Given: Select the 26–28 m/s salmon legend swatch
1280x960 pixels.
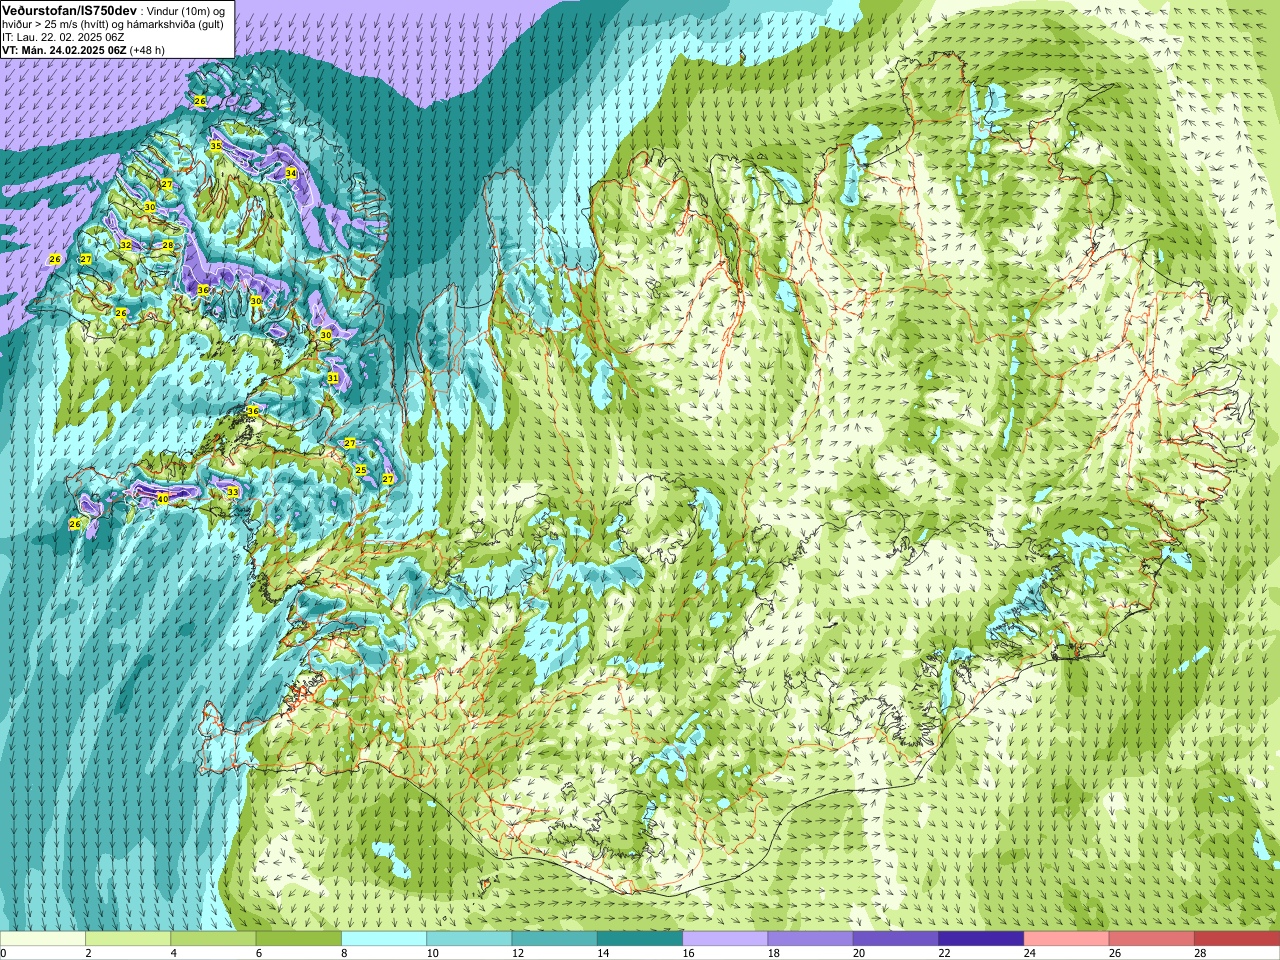Looking at the screenshot, I should click(1152, 939).
